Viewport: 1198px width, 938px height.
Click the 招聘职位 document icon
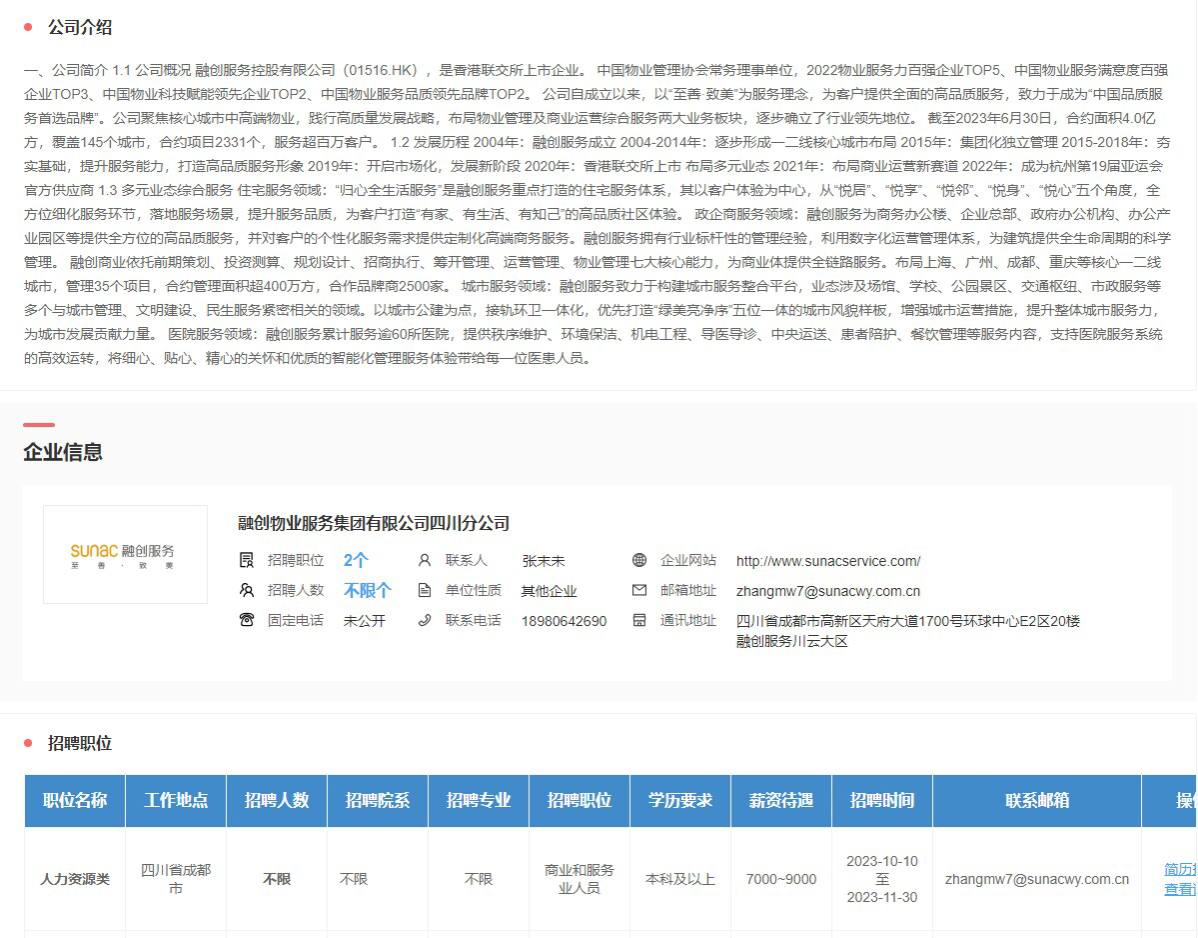tap(246, 561)
